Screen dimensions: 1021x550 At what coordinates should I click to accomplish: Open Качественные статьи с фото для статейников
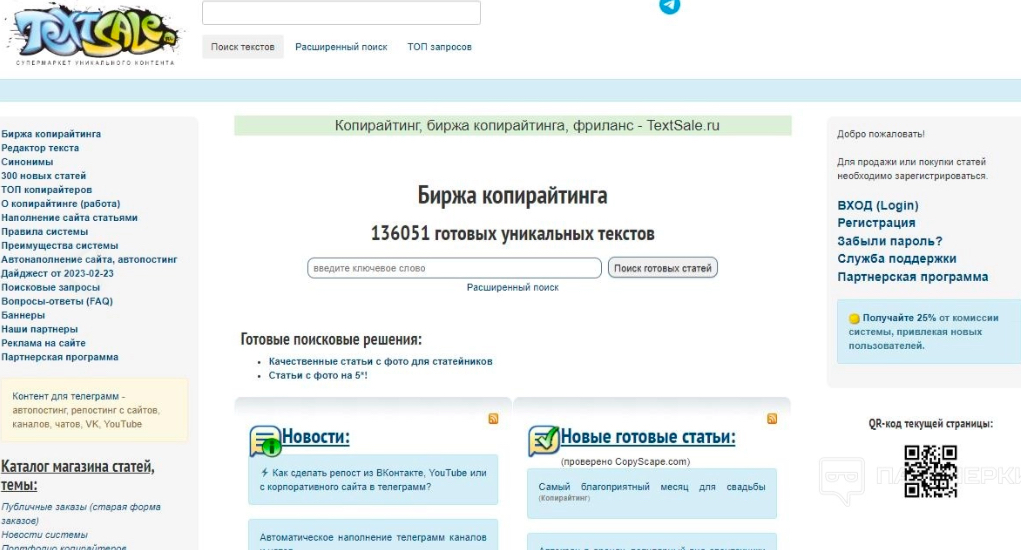(380, 361)
